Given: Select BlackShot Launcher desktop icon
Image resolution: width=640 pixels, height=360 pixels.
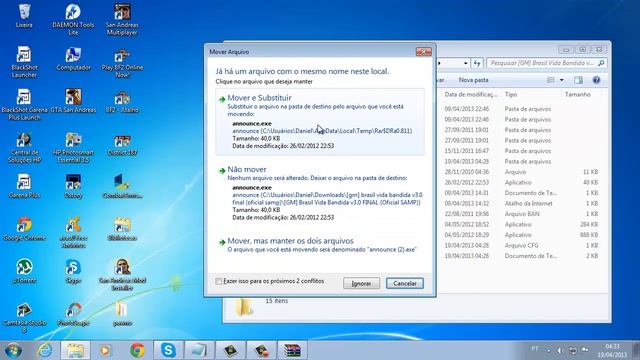Looking at the screenshot, I should 24,62.
